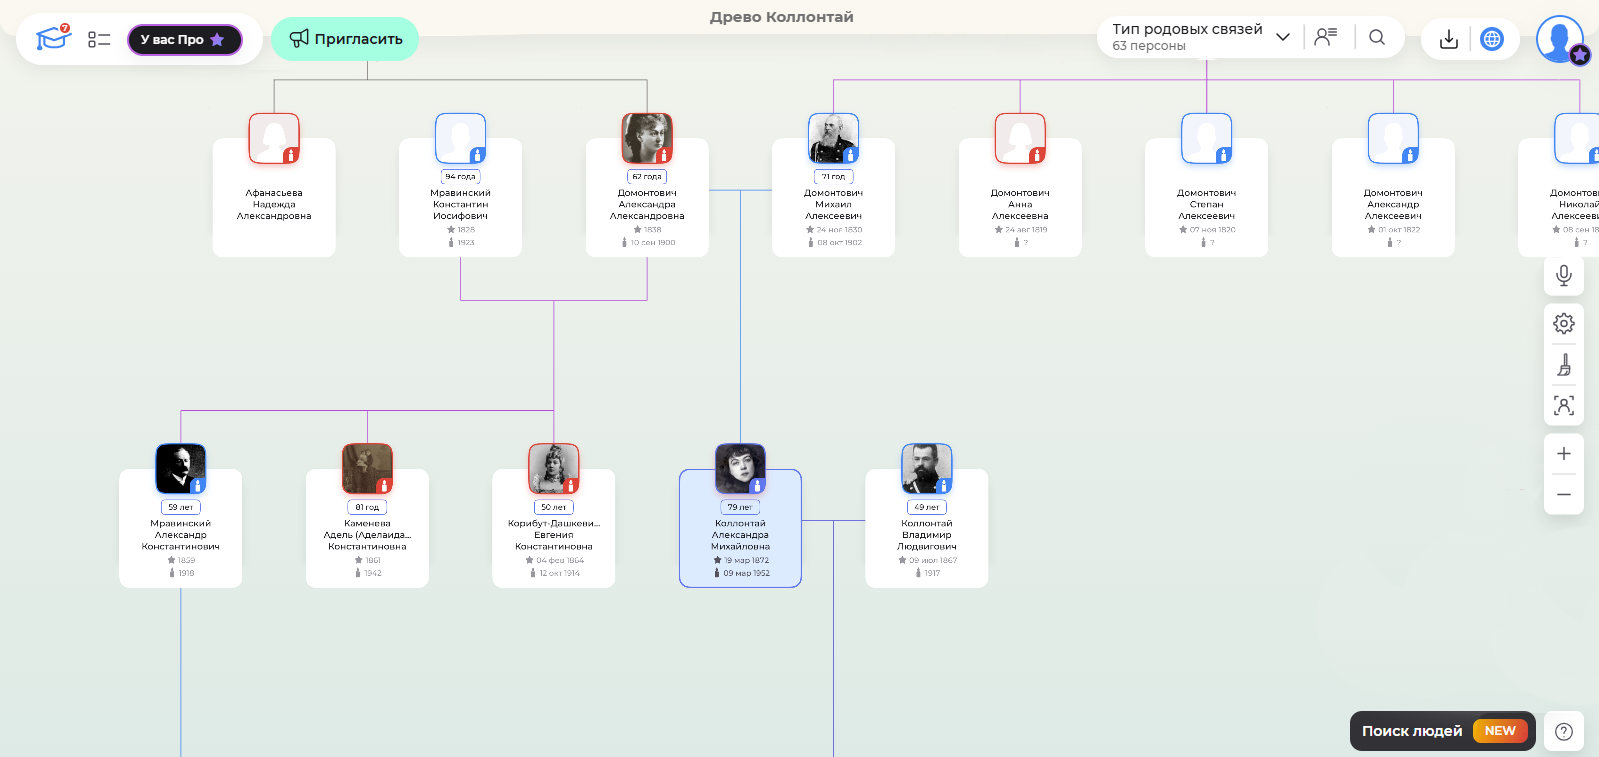The image size is (1599, 757).
Task: Click the Пригласить button
Action: (345, 39)
